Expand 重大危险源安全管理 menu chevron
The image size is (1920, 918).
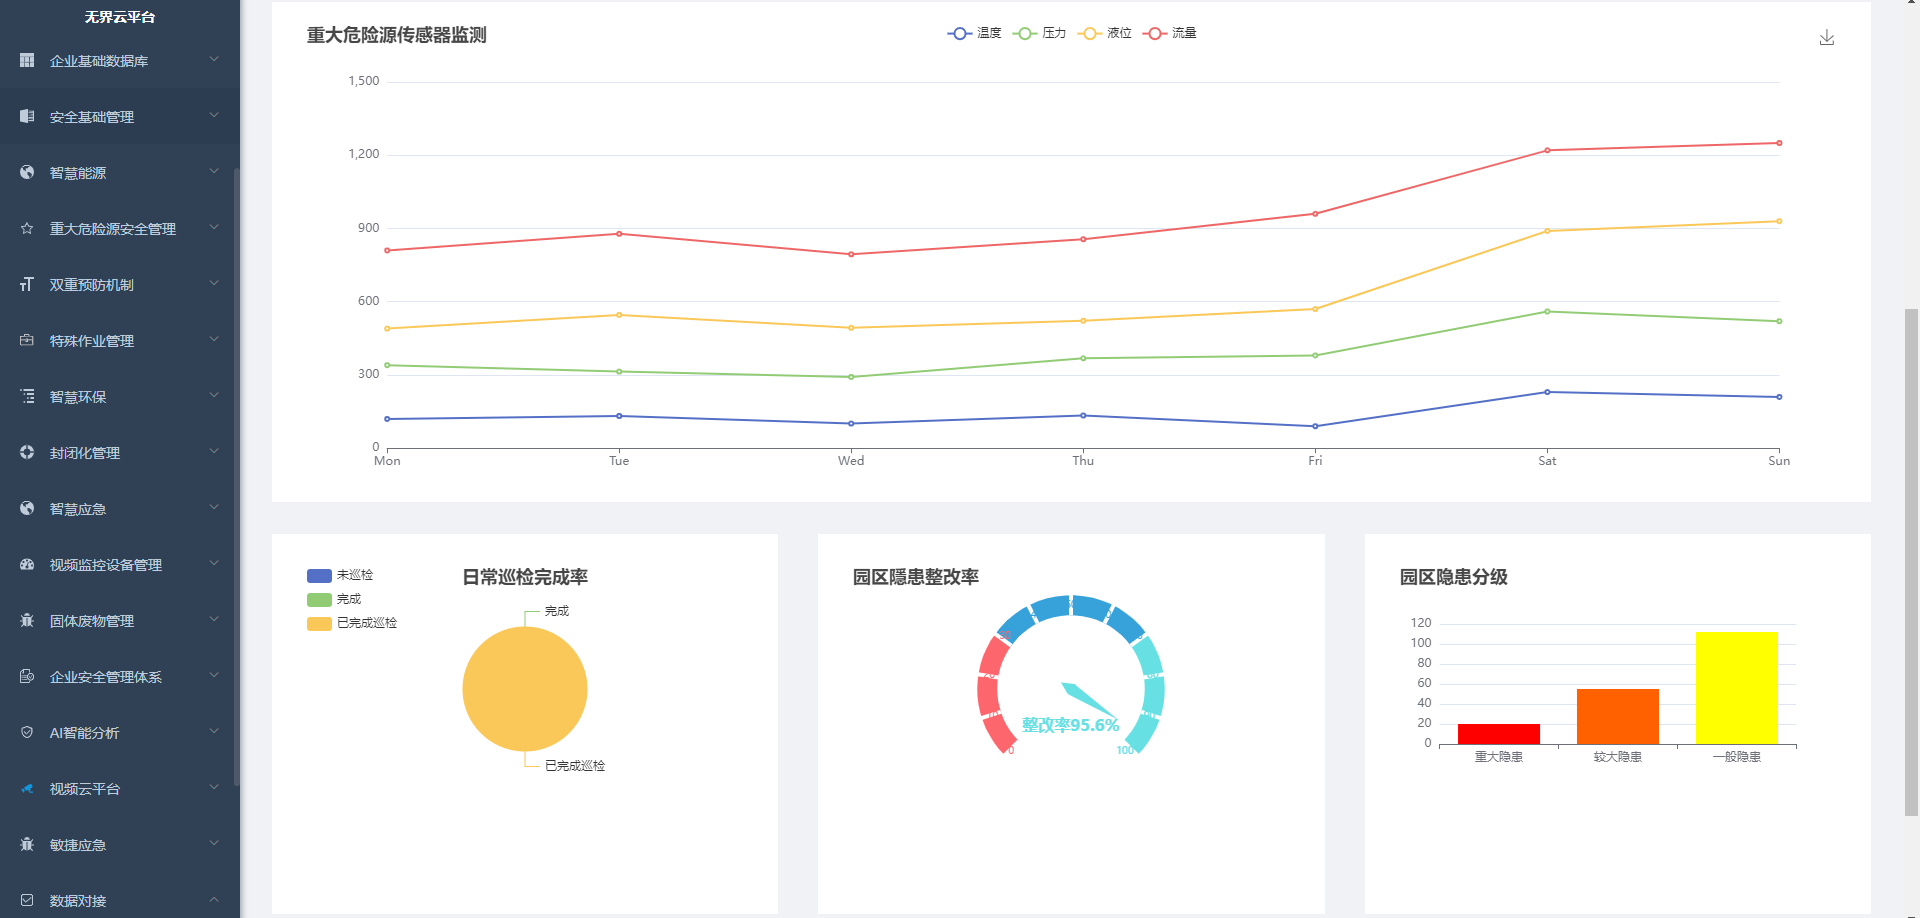tap(214, 228)
